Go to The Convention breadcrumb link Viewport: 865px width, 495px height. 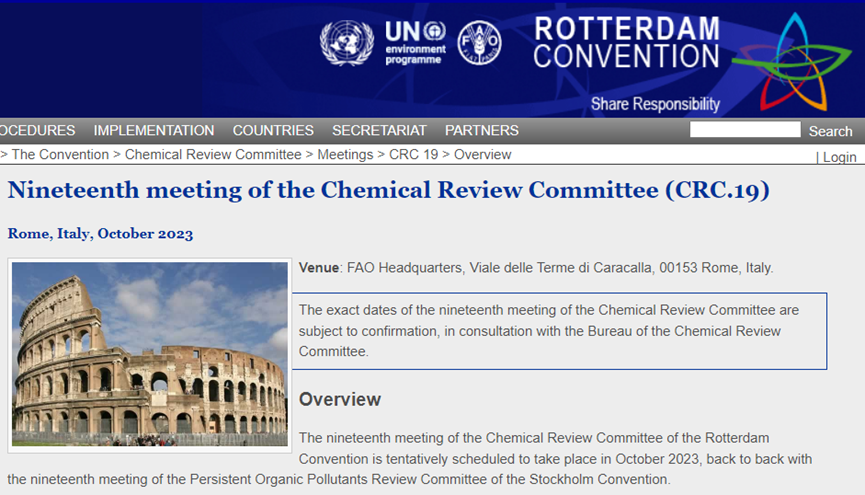coord(60,155)
